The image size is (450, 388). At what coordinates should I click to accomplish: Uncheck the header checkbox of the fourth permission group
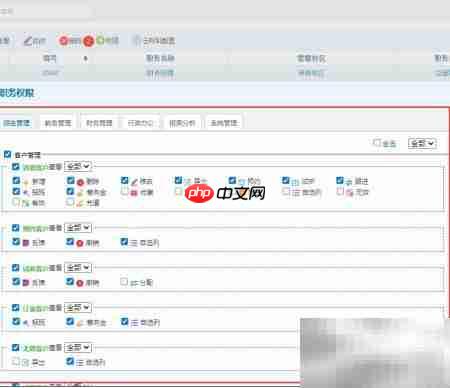pos(15,308)
